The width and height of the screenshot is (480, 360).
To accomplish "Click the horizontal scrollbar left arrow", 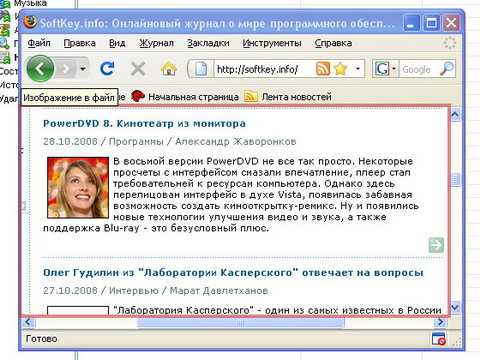I will tap(28, 322).
